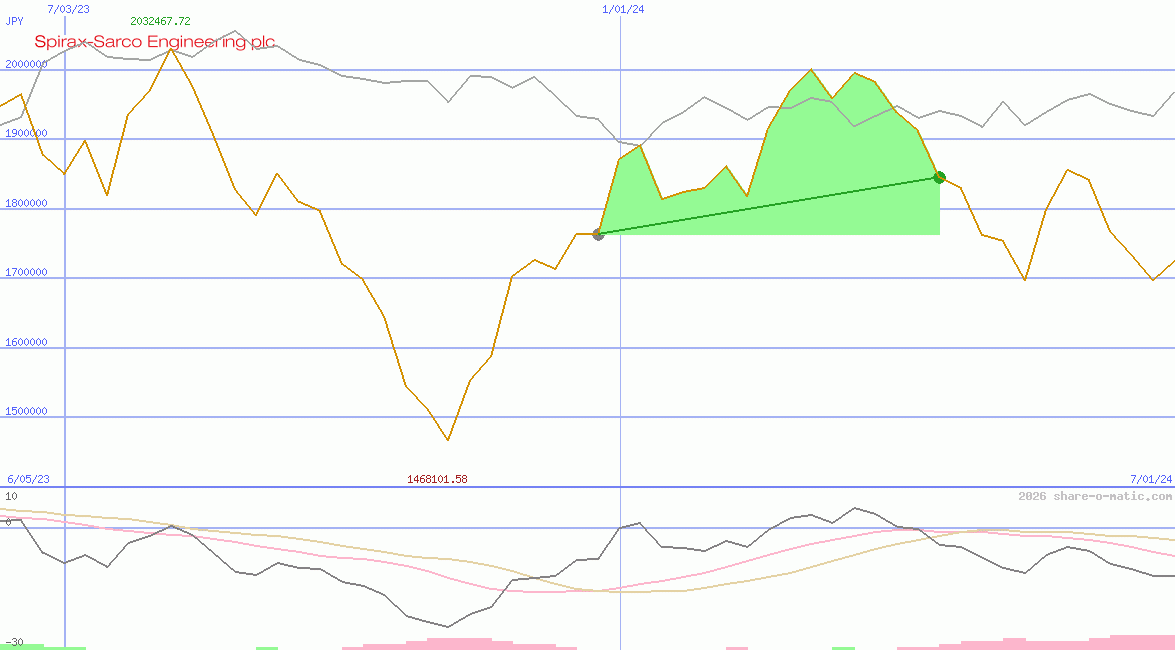Click the 1500000 axis label
The width and height of the screenshot is (1175, 650).
26,411
